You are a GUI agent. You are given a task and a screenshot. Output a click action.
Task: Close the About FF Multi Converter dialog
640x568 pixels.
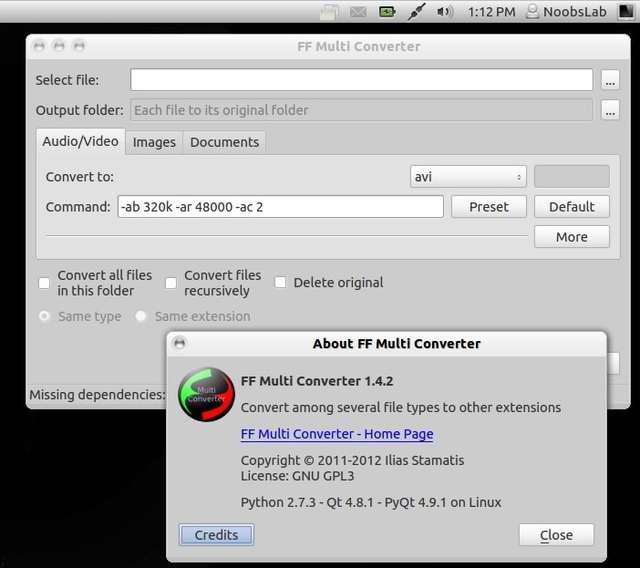point(180,343)
